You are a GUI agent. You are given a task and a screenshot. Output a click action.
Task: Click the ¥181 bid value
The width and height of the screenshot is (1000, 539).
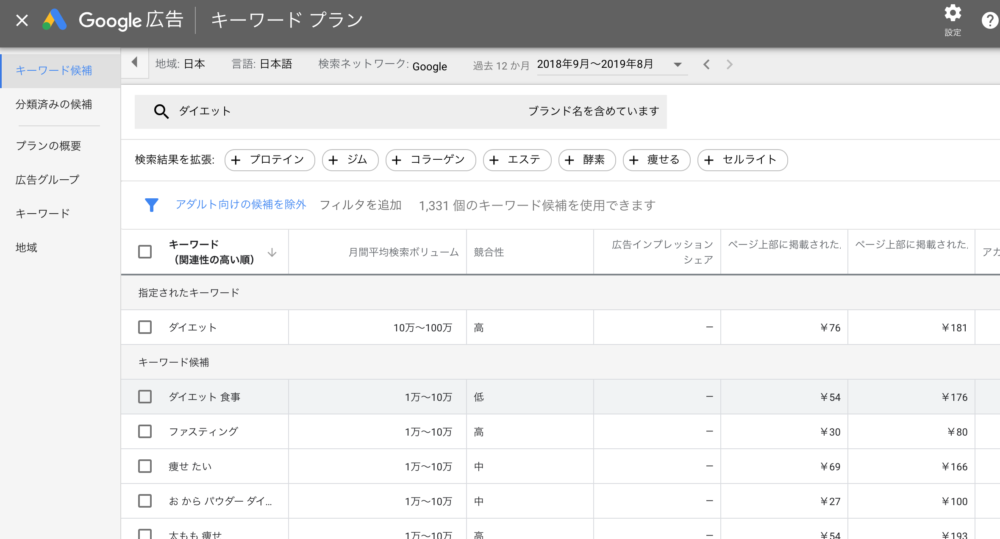click(x=954, y=328)
